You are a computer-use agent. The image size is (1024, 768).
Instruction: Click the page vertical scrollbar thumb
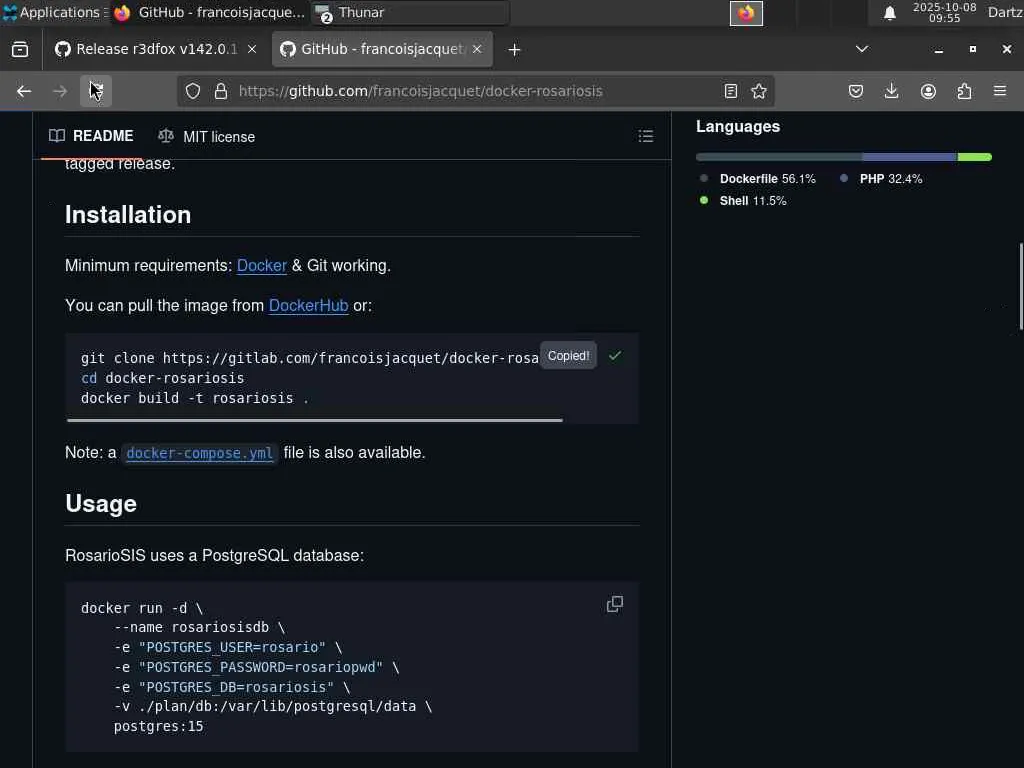[x=1021, y=286]
